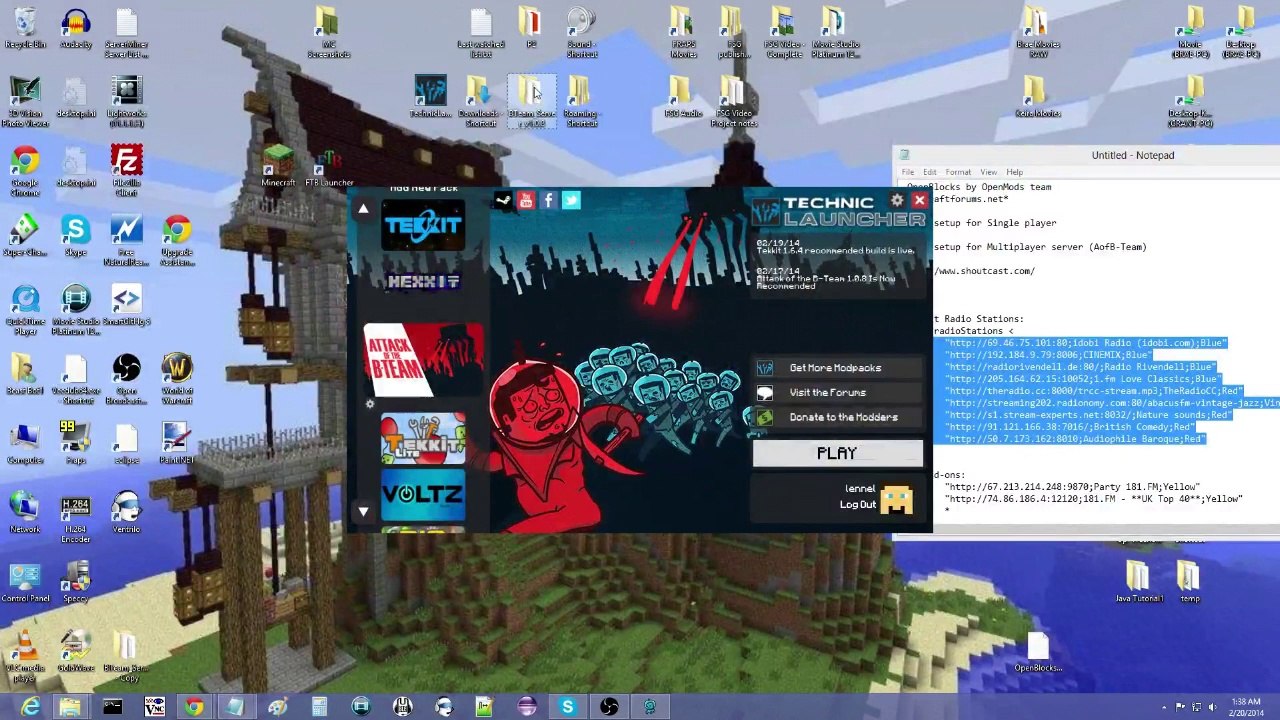The image size is (1280, 720).
Task: Select Ventrilo desktop icon
Action: (x=126, y=512)
